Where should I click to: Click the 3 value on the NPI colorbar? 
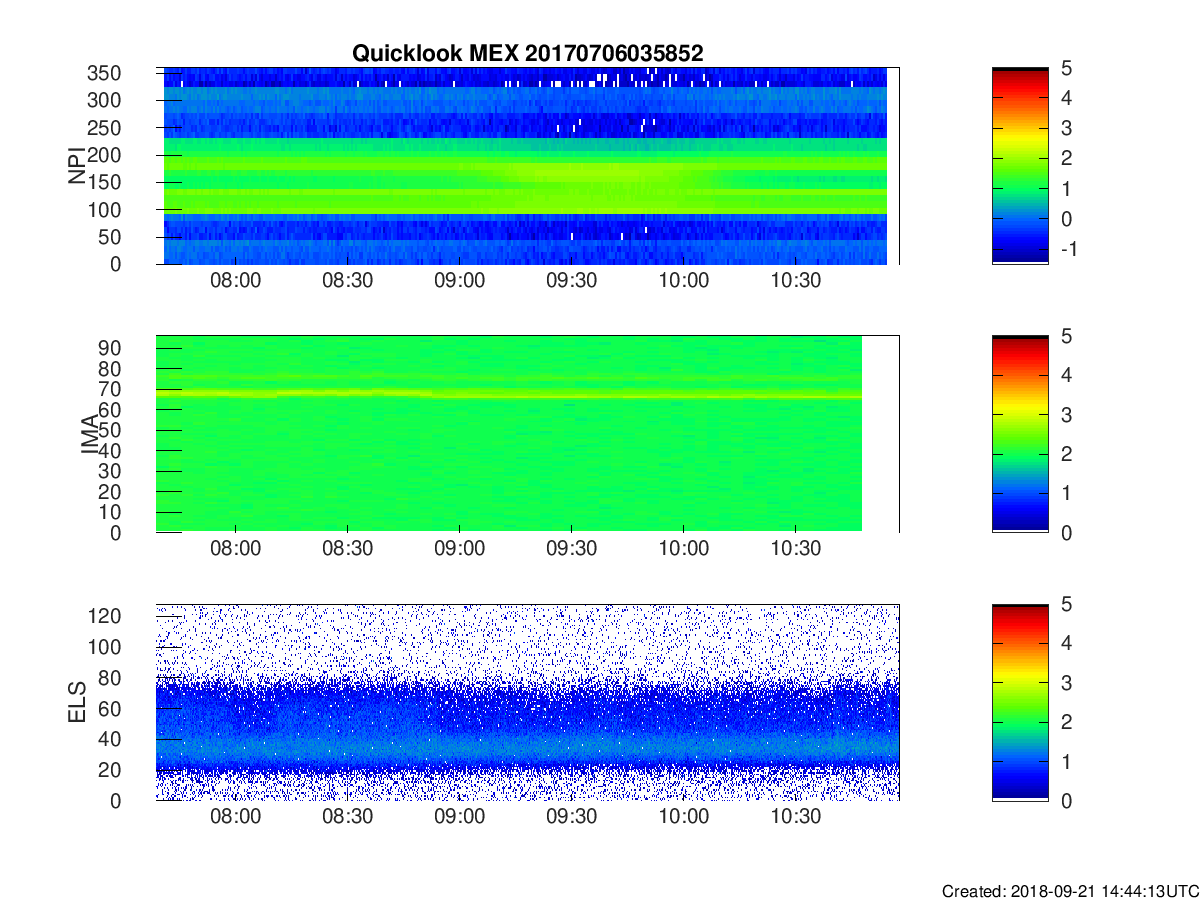coord(1066,129)
